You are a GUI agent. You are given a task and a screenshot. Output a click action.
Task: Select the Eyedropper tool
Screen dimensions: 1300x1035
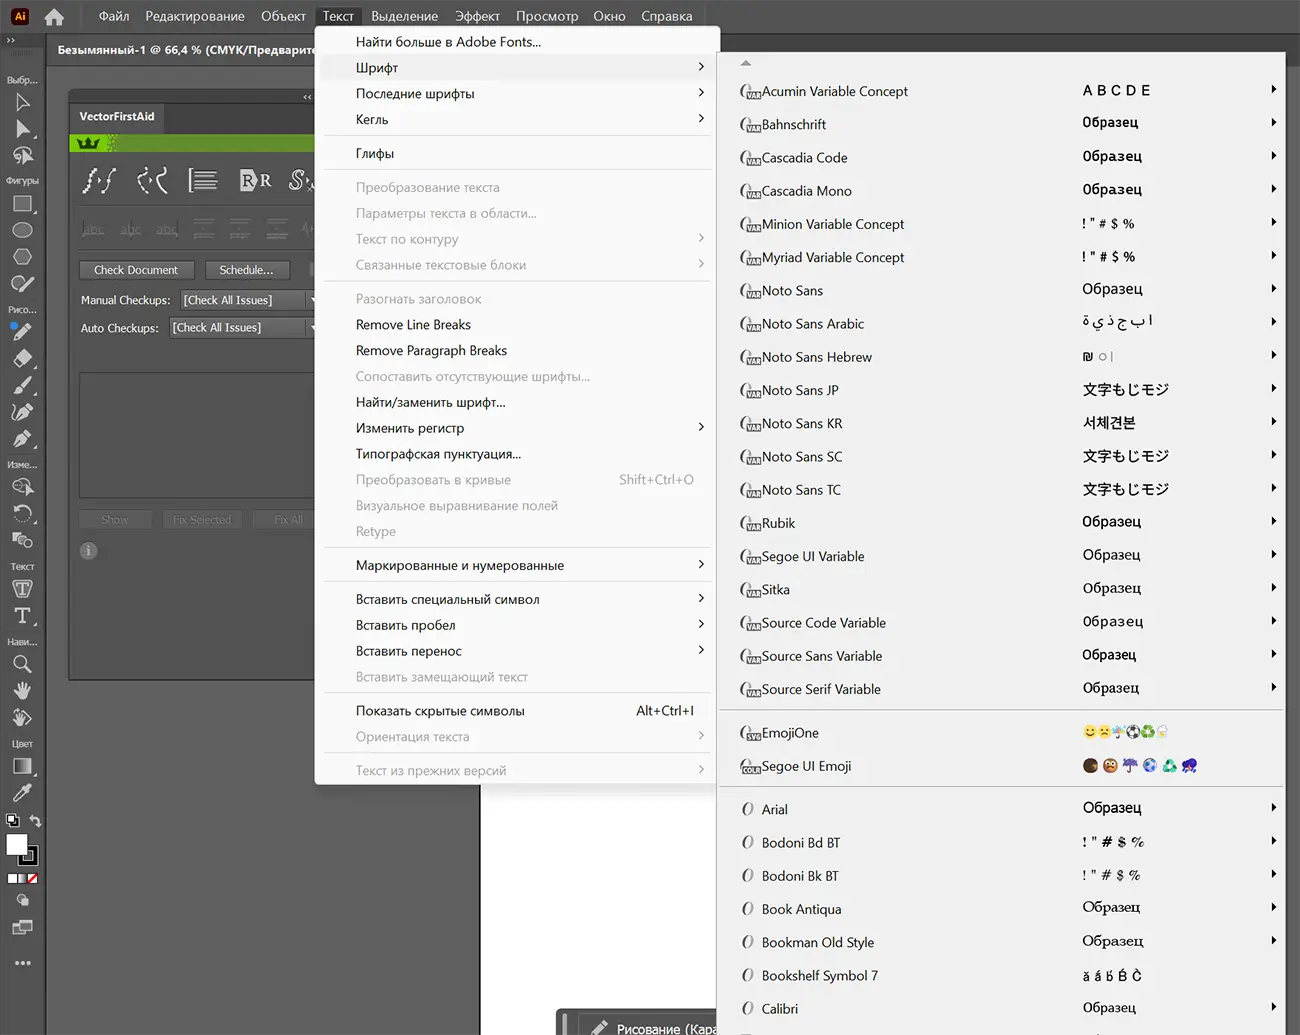point(22,793)
